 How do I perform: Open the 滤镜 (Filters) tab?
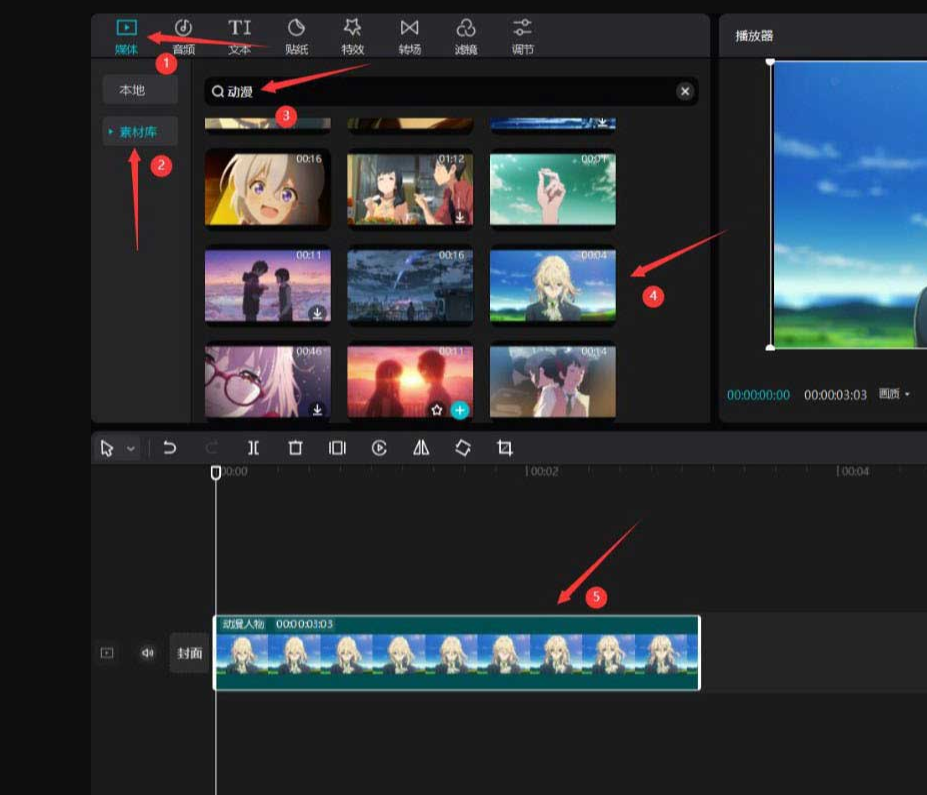click(x=466, y=37)
